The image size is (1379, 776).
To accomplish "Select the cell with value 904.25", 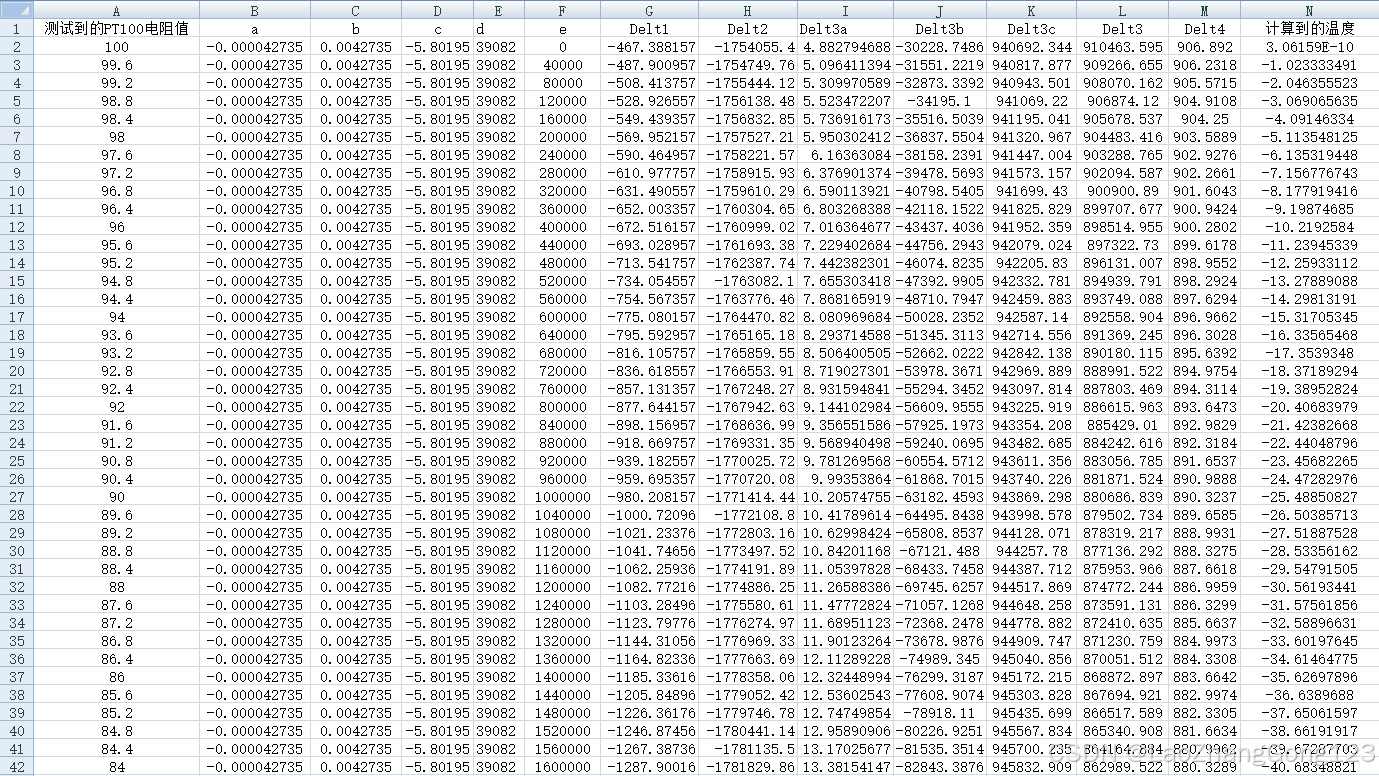I will pos(1204,119).
